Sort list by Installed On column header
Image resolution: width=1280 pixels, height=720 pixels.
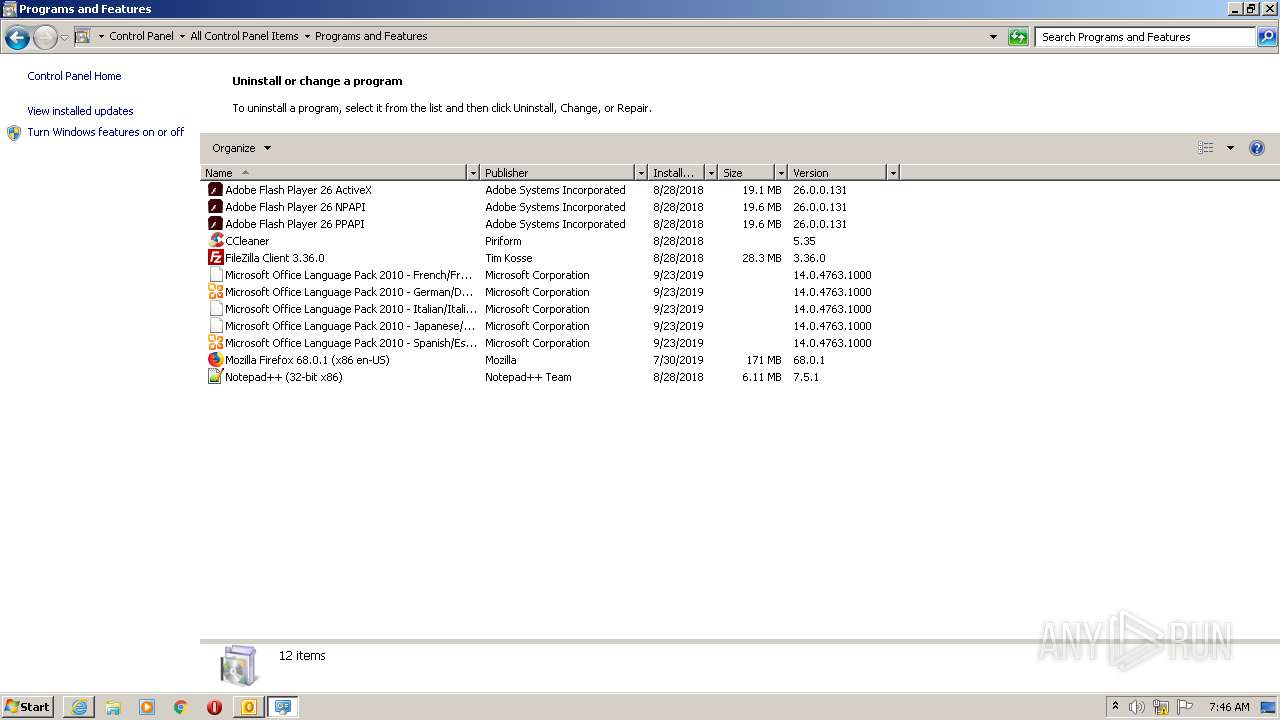pos(676,173)
